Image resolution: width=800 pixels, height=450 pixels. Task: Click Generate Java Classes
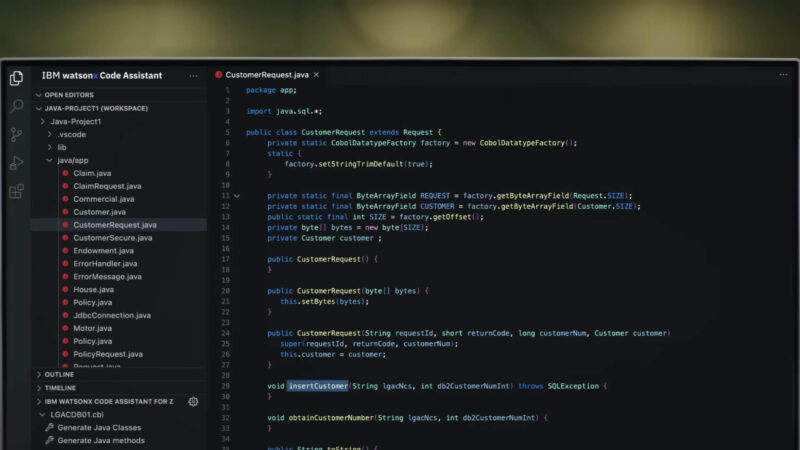[99, 427]
